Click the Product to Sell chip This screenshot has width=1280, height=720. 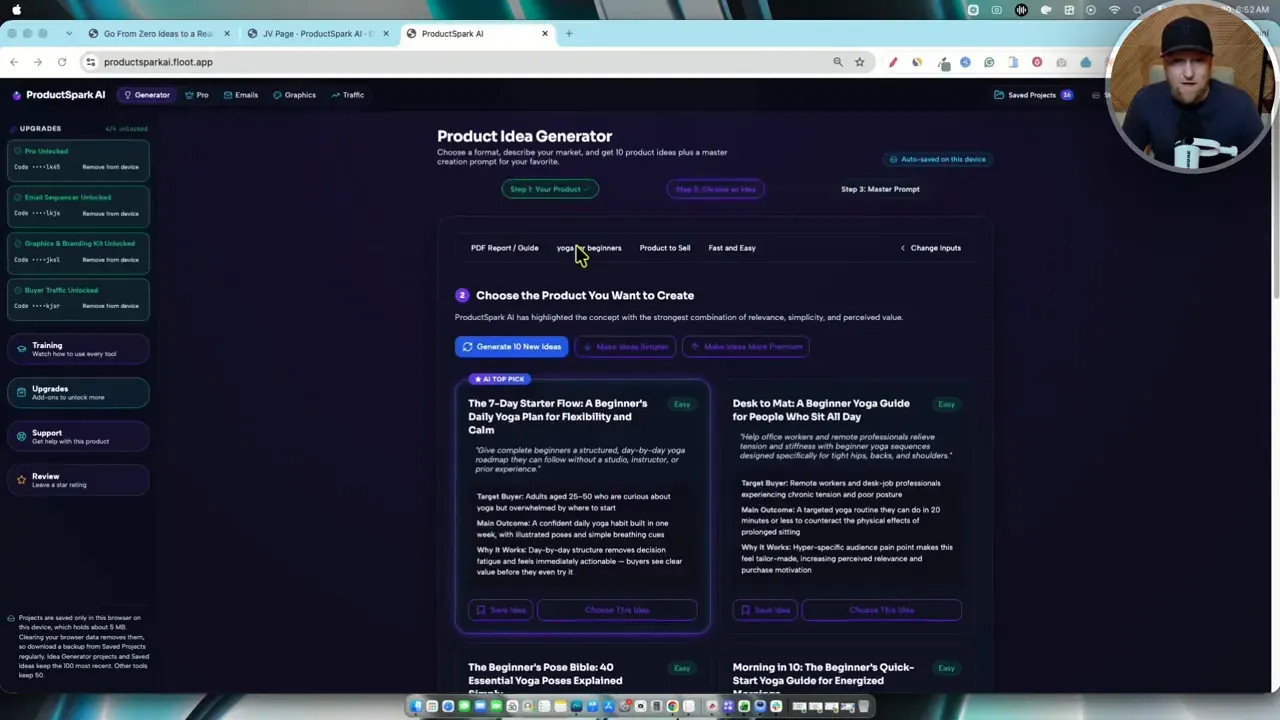point(665,248)
